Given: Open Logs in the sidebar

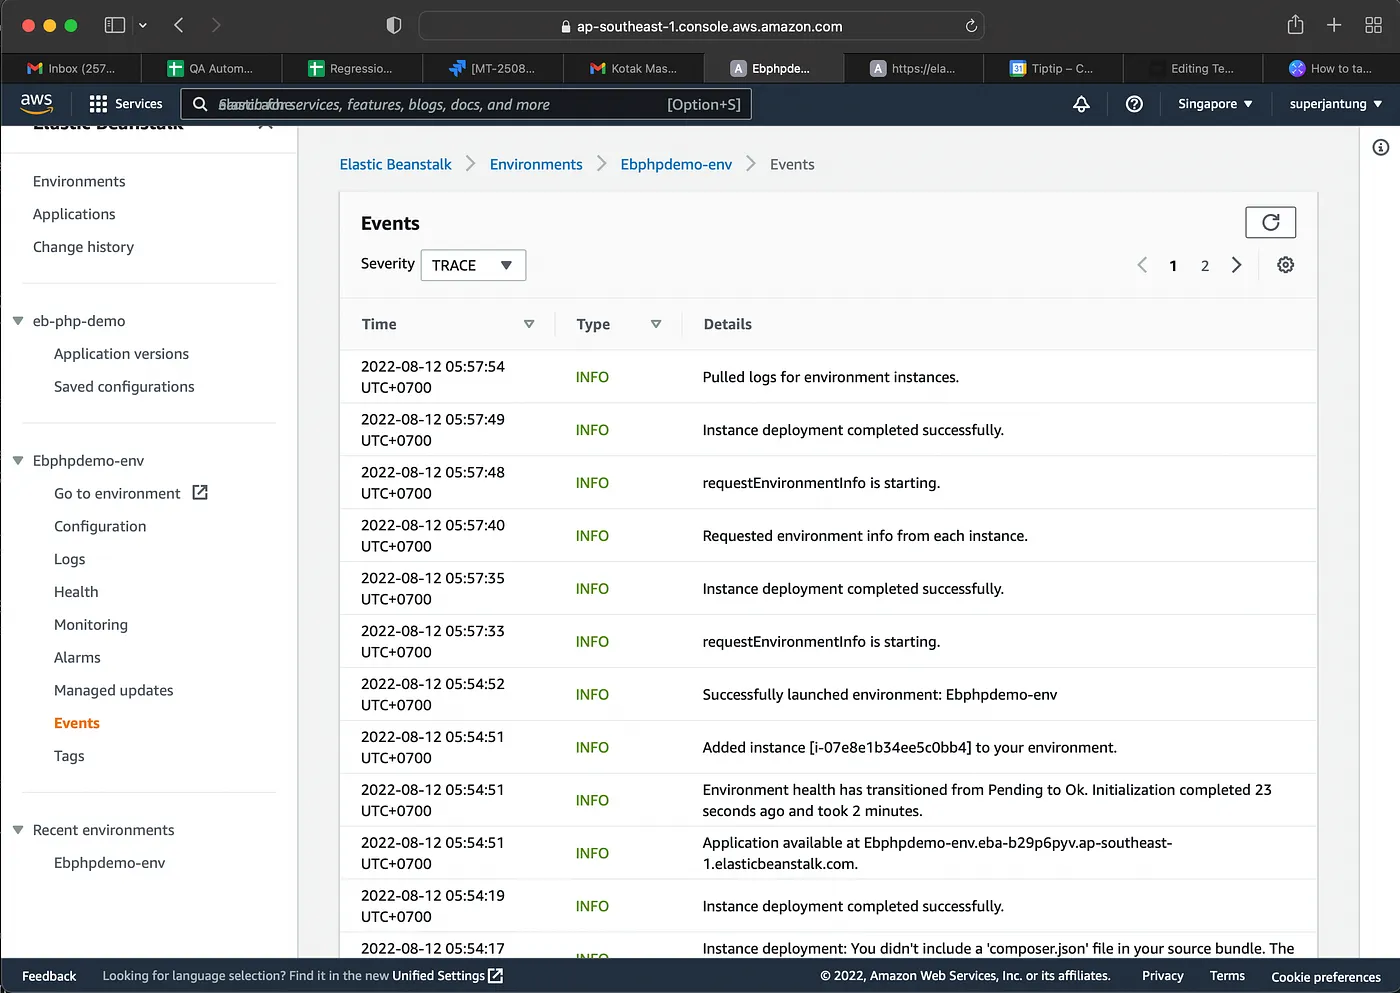Looking at the screenshot, I should pos(69,559).
